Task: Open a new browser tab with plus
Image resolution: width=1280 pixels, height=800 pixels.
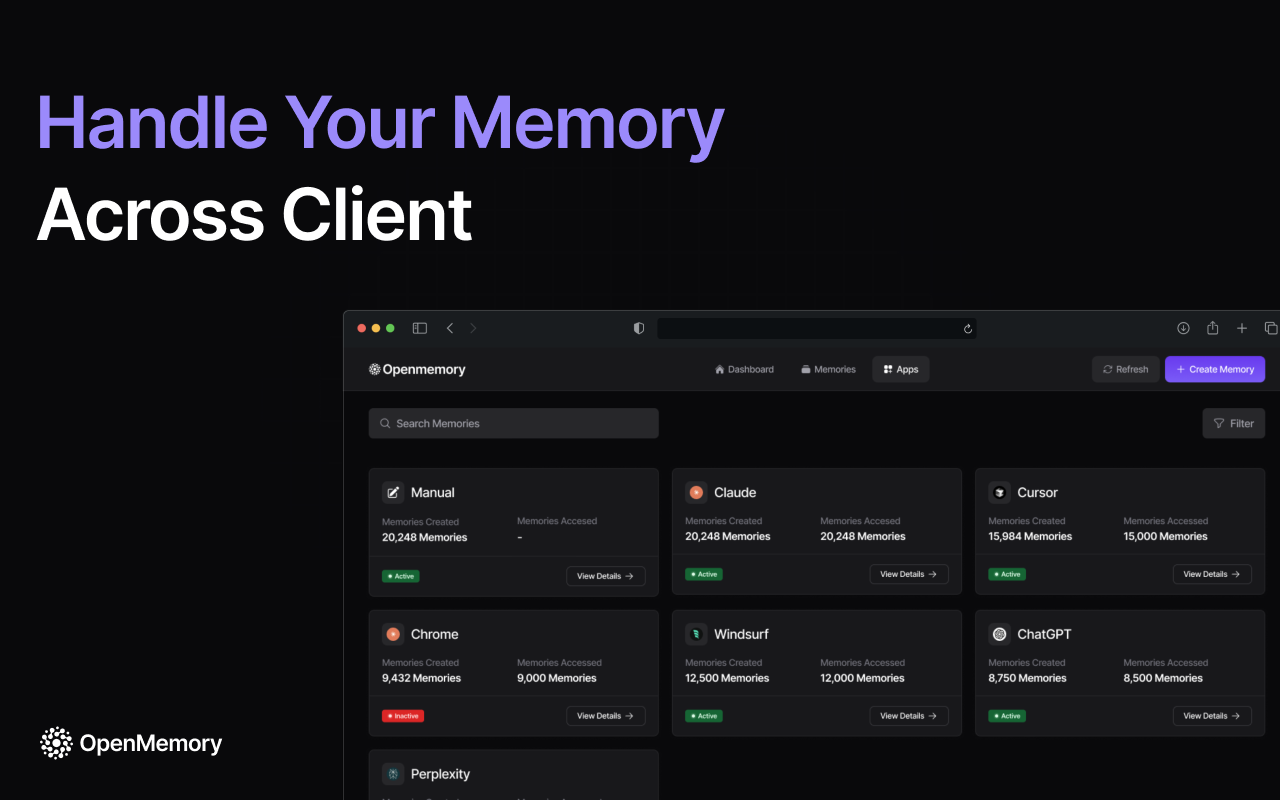Action: tap(1242, 328)
